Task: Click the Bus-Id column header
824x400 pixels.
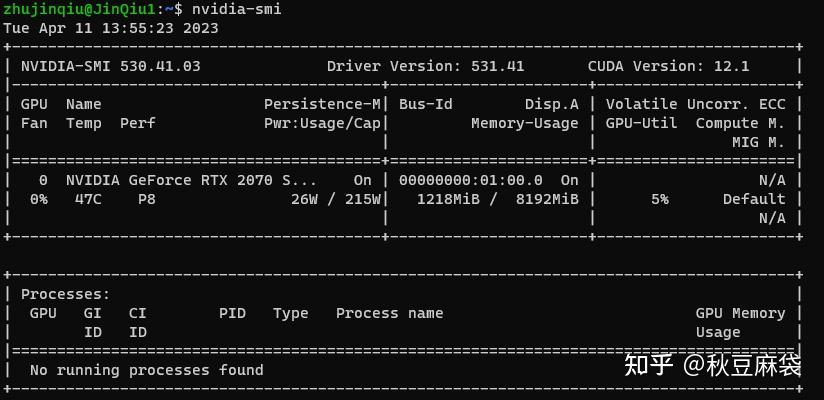Action: [426, 104]
